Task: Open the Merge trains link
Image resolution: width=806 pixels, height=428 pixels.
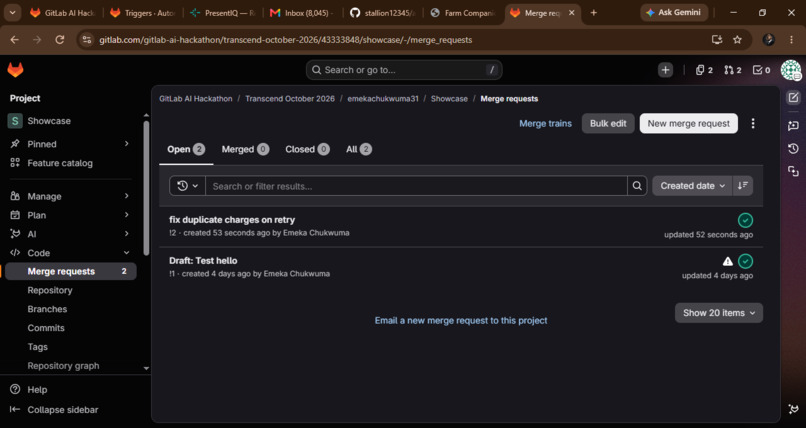Action: (545, 123)
